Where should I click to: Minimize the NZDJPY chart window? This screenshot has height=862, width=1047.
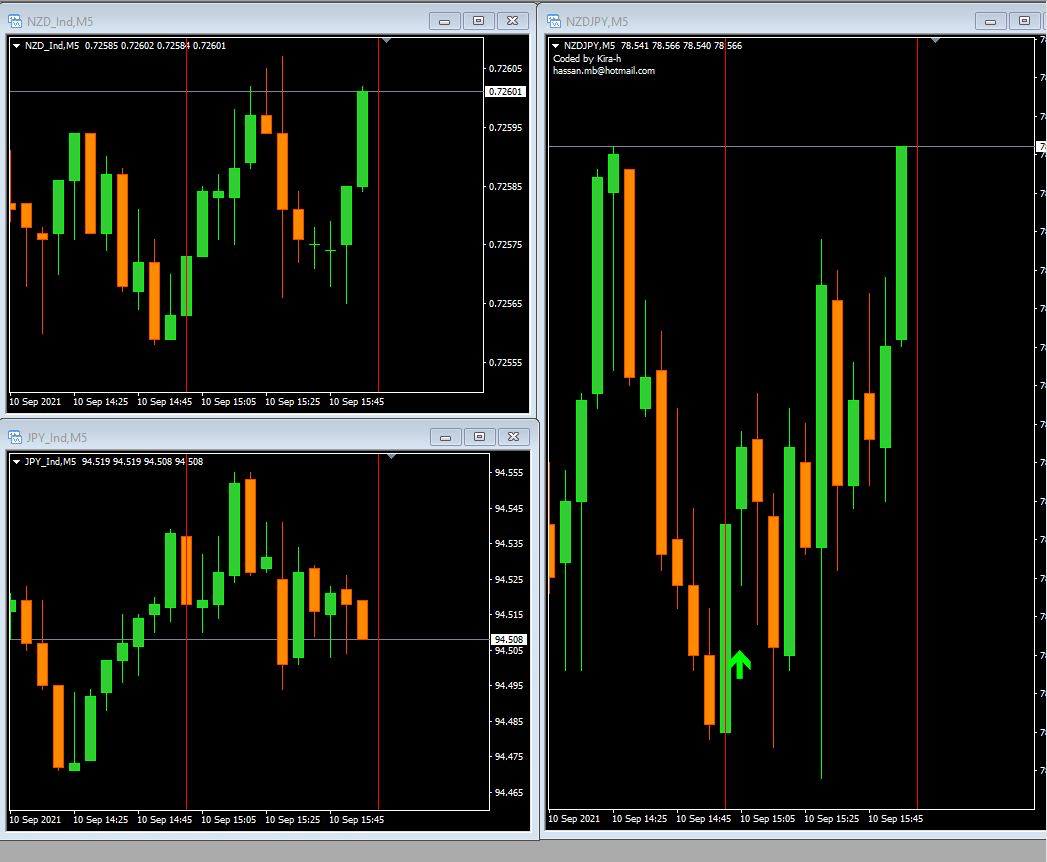991,20
